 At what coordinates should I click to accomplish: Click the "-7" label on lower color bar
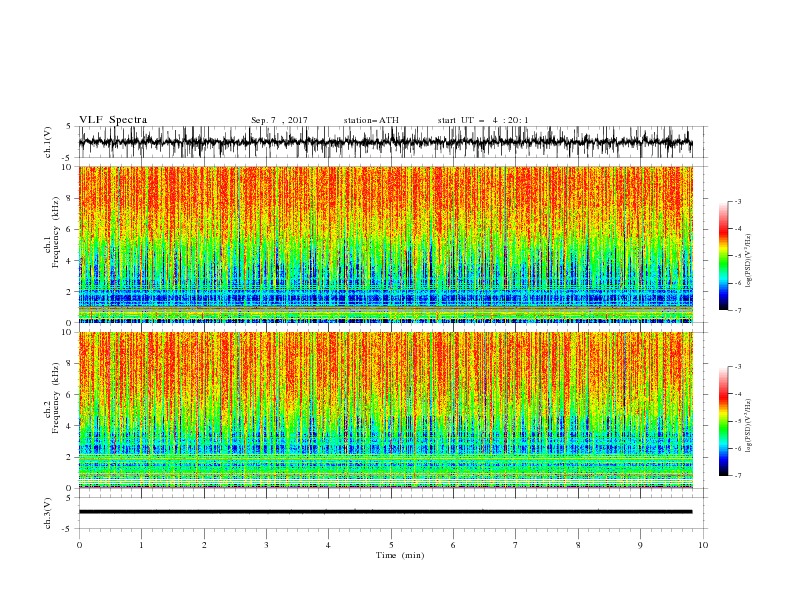(x=737, y=476)
